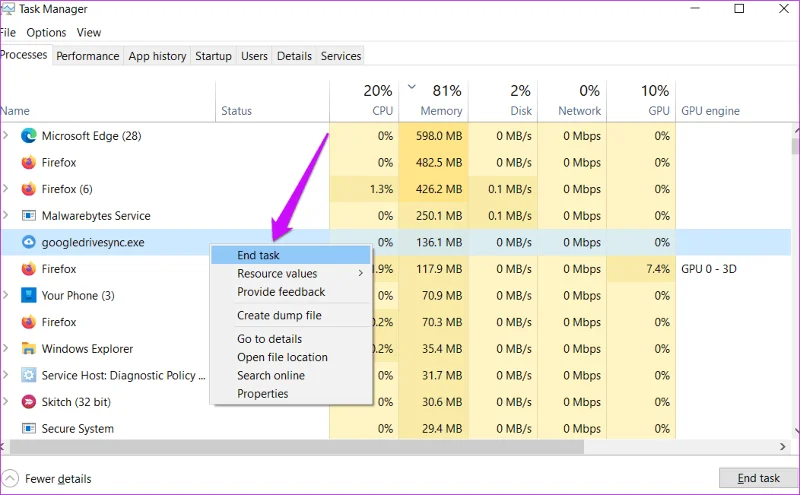Sort by the CPU column header
Screen dimensions: 800x495
coord(364,101)
